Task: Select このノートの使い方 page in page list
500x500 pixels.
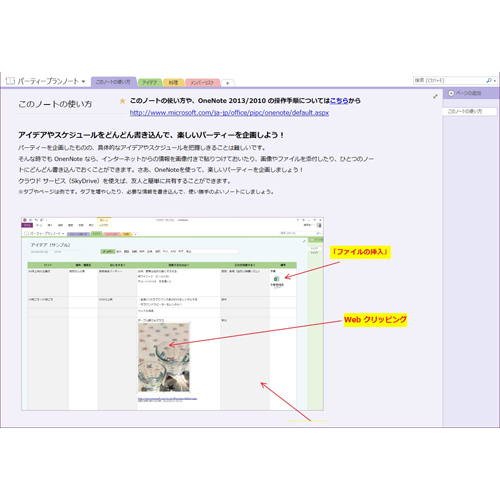Action: click(x=470, y=111)
